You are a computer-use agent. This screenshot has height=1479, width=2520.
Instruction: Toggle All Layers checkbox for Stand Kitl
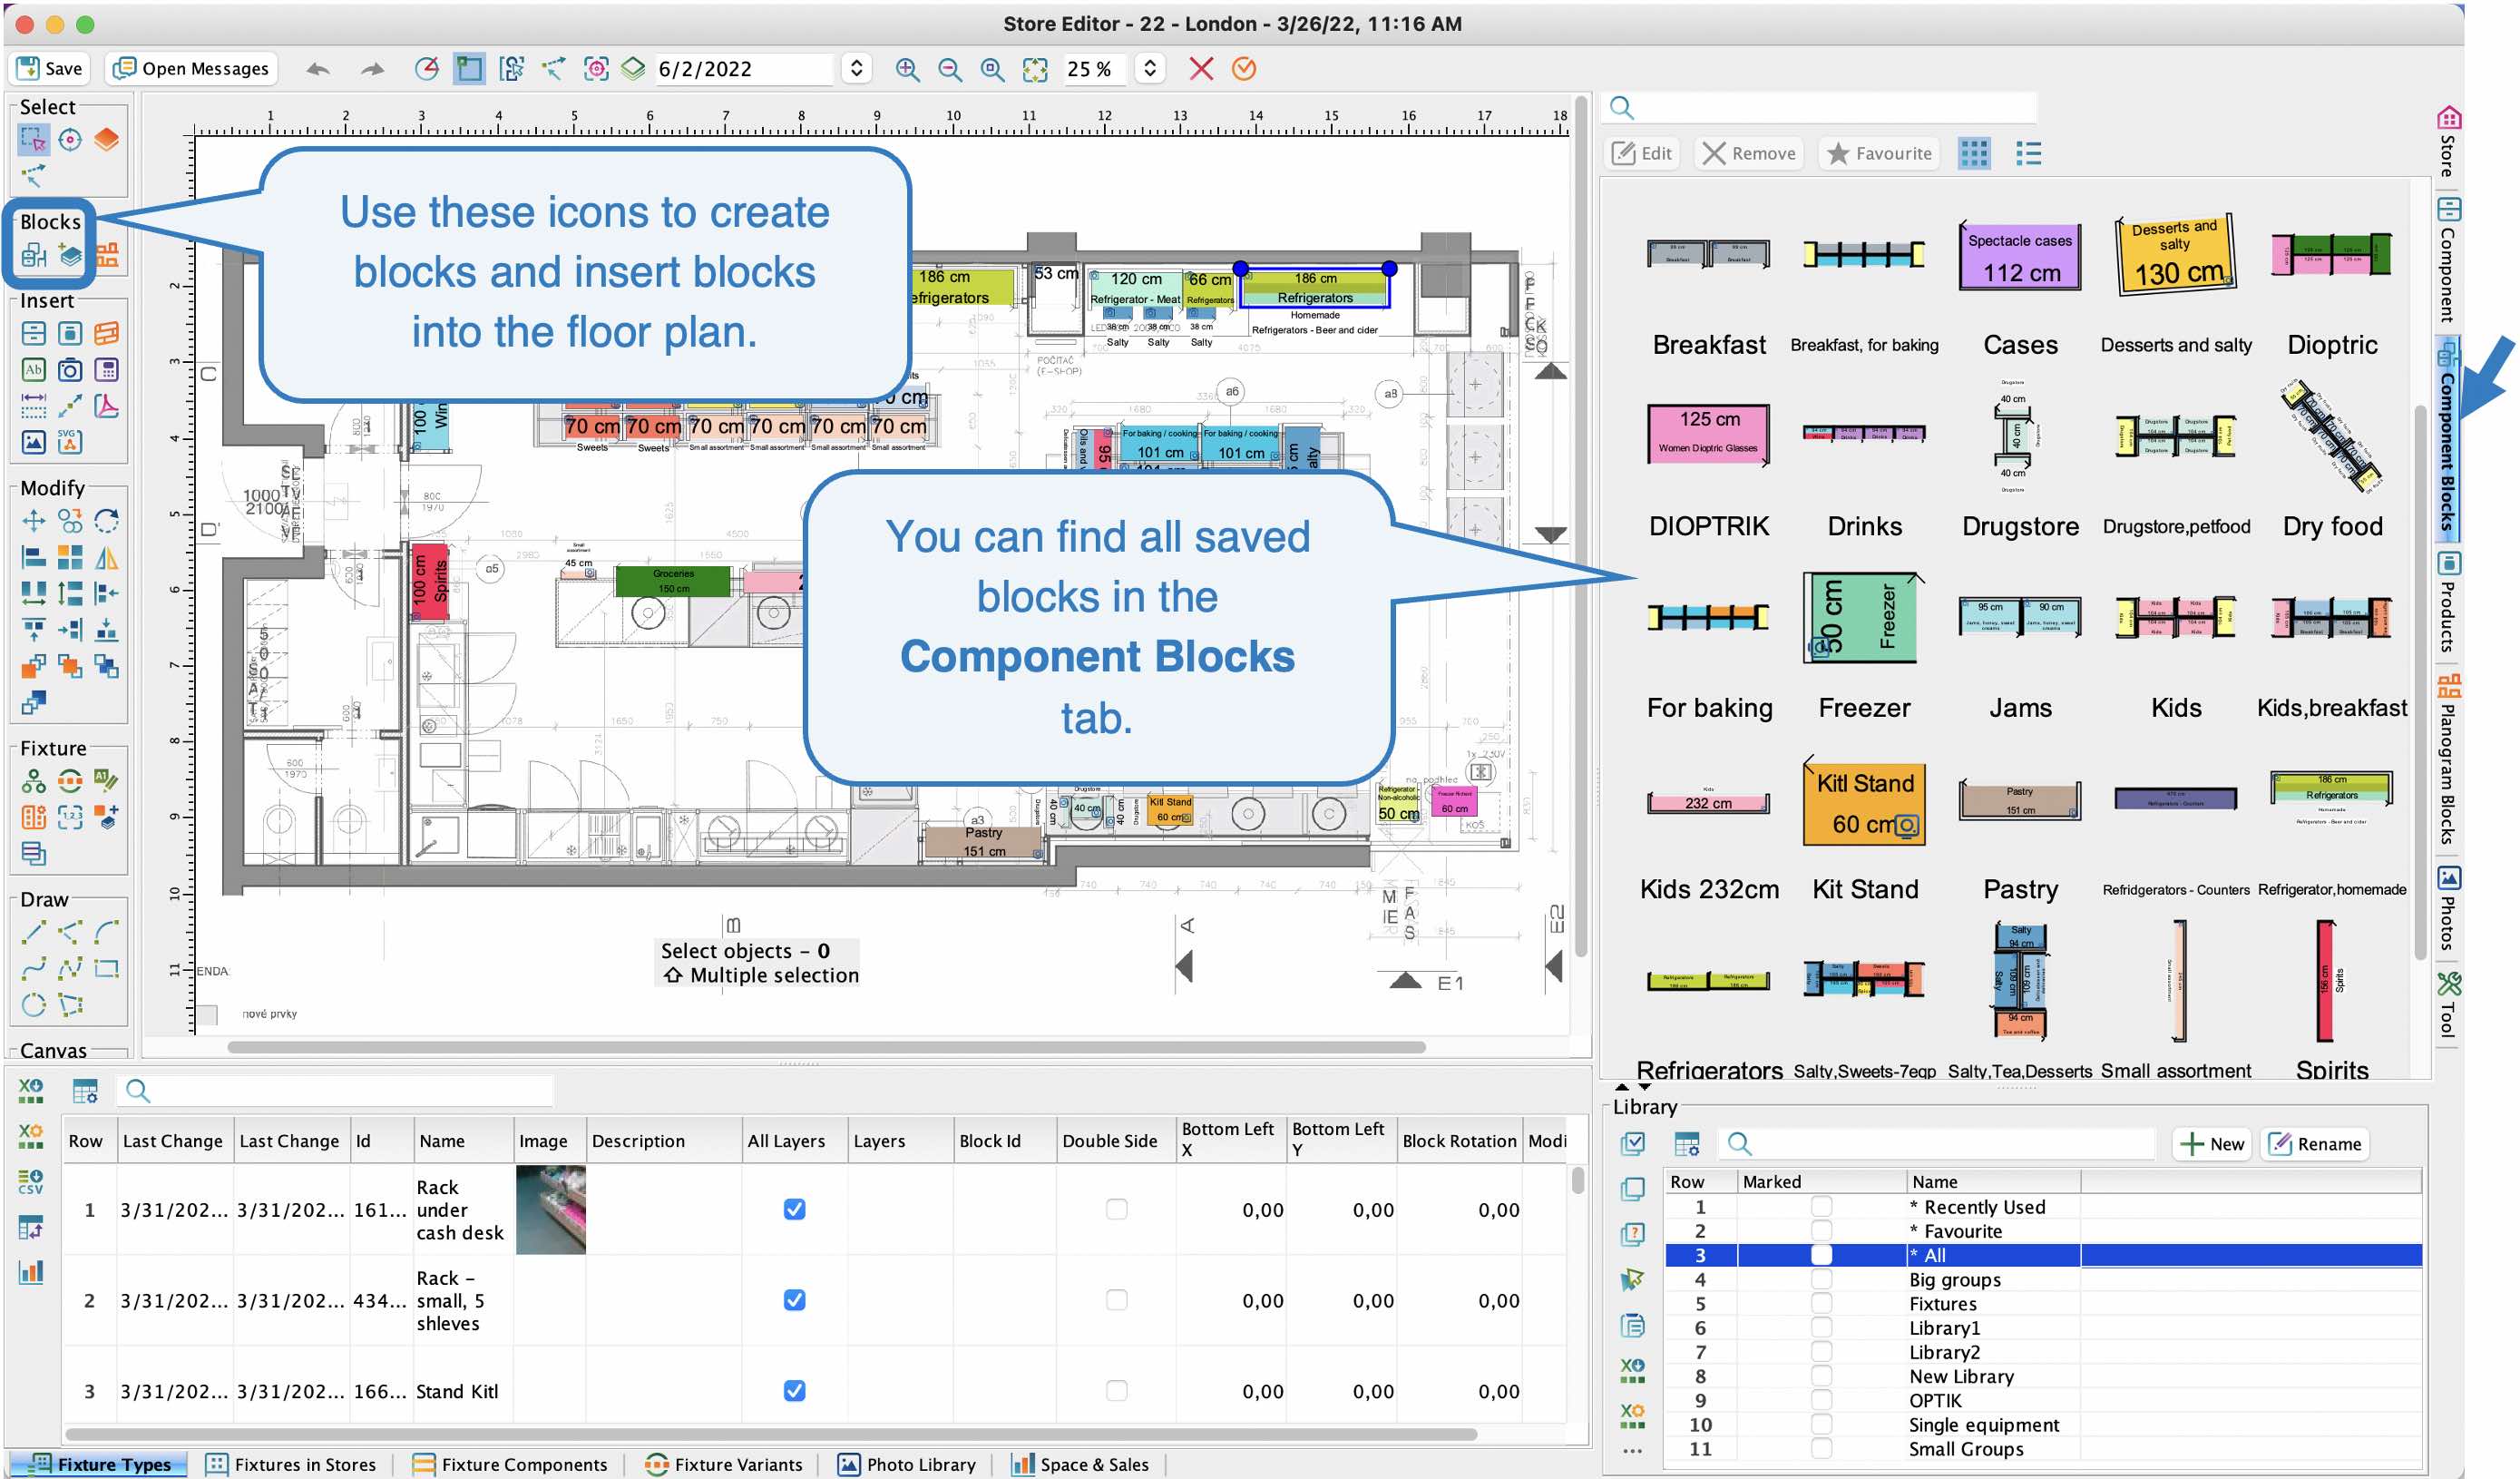point(794,1391)
